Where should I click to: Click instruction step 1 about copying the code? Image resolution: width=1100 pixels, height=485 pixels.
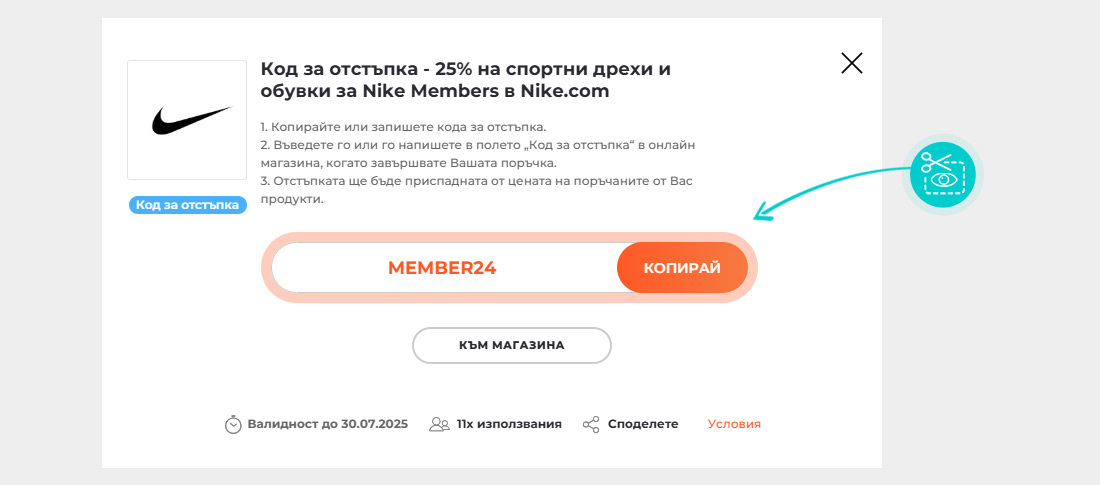point(403,127)
